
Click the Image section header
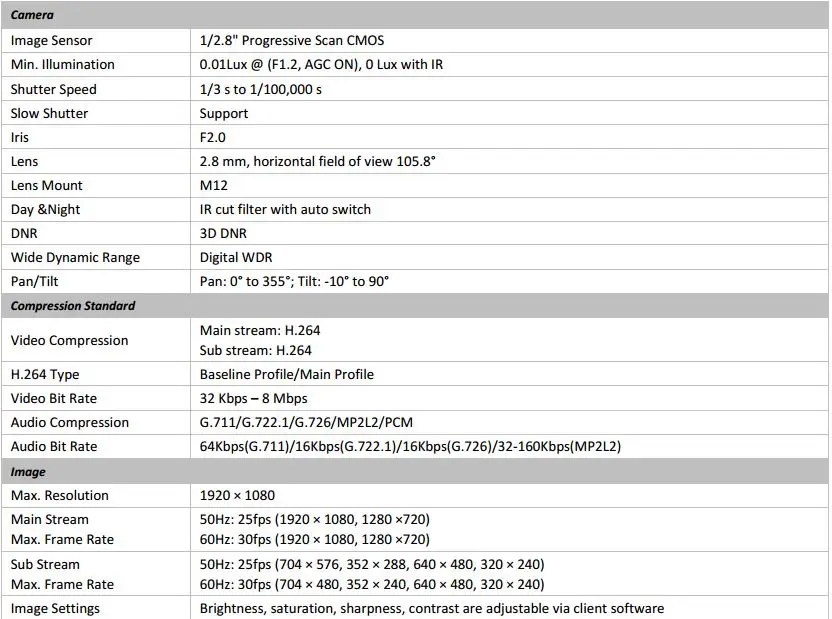pos(28,472)
